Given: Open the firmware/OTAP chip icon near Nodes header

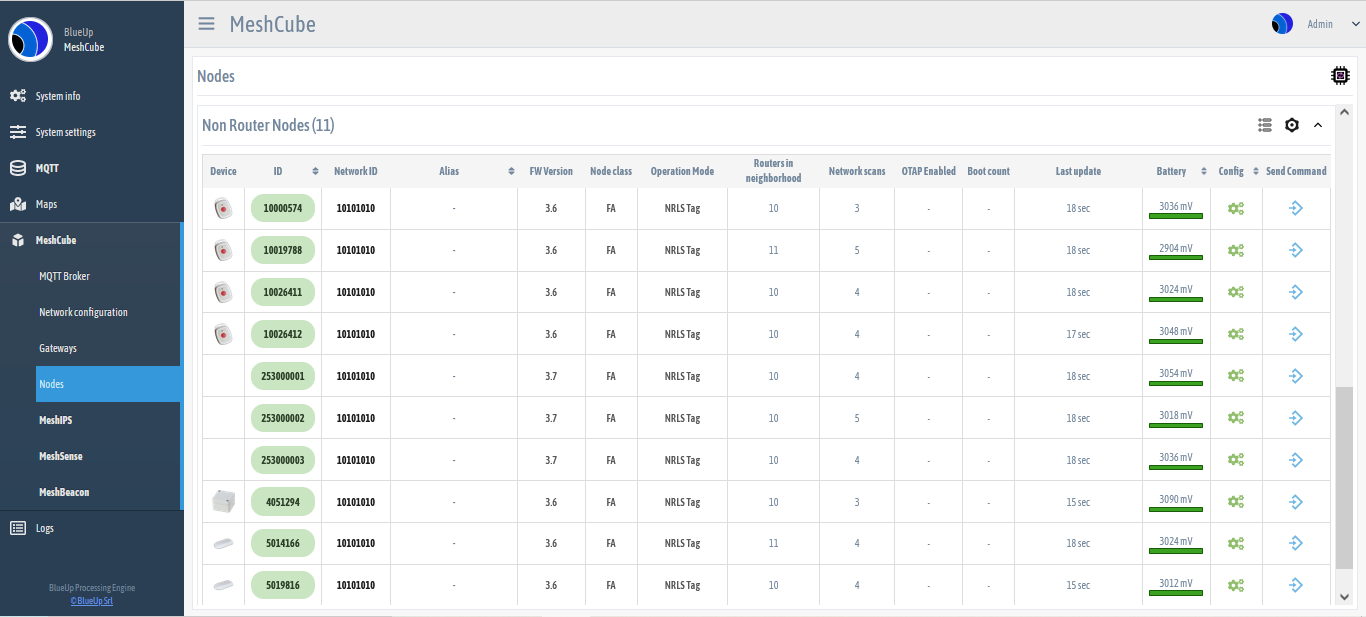Looking at the screenshot, I should (x=1340, y=75).
